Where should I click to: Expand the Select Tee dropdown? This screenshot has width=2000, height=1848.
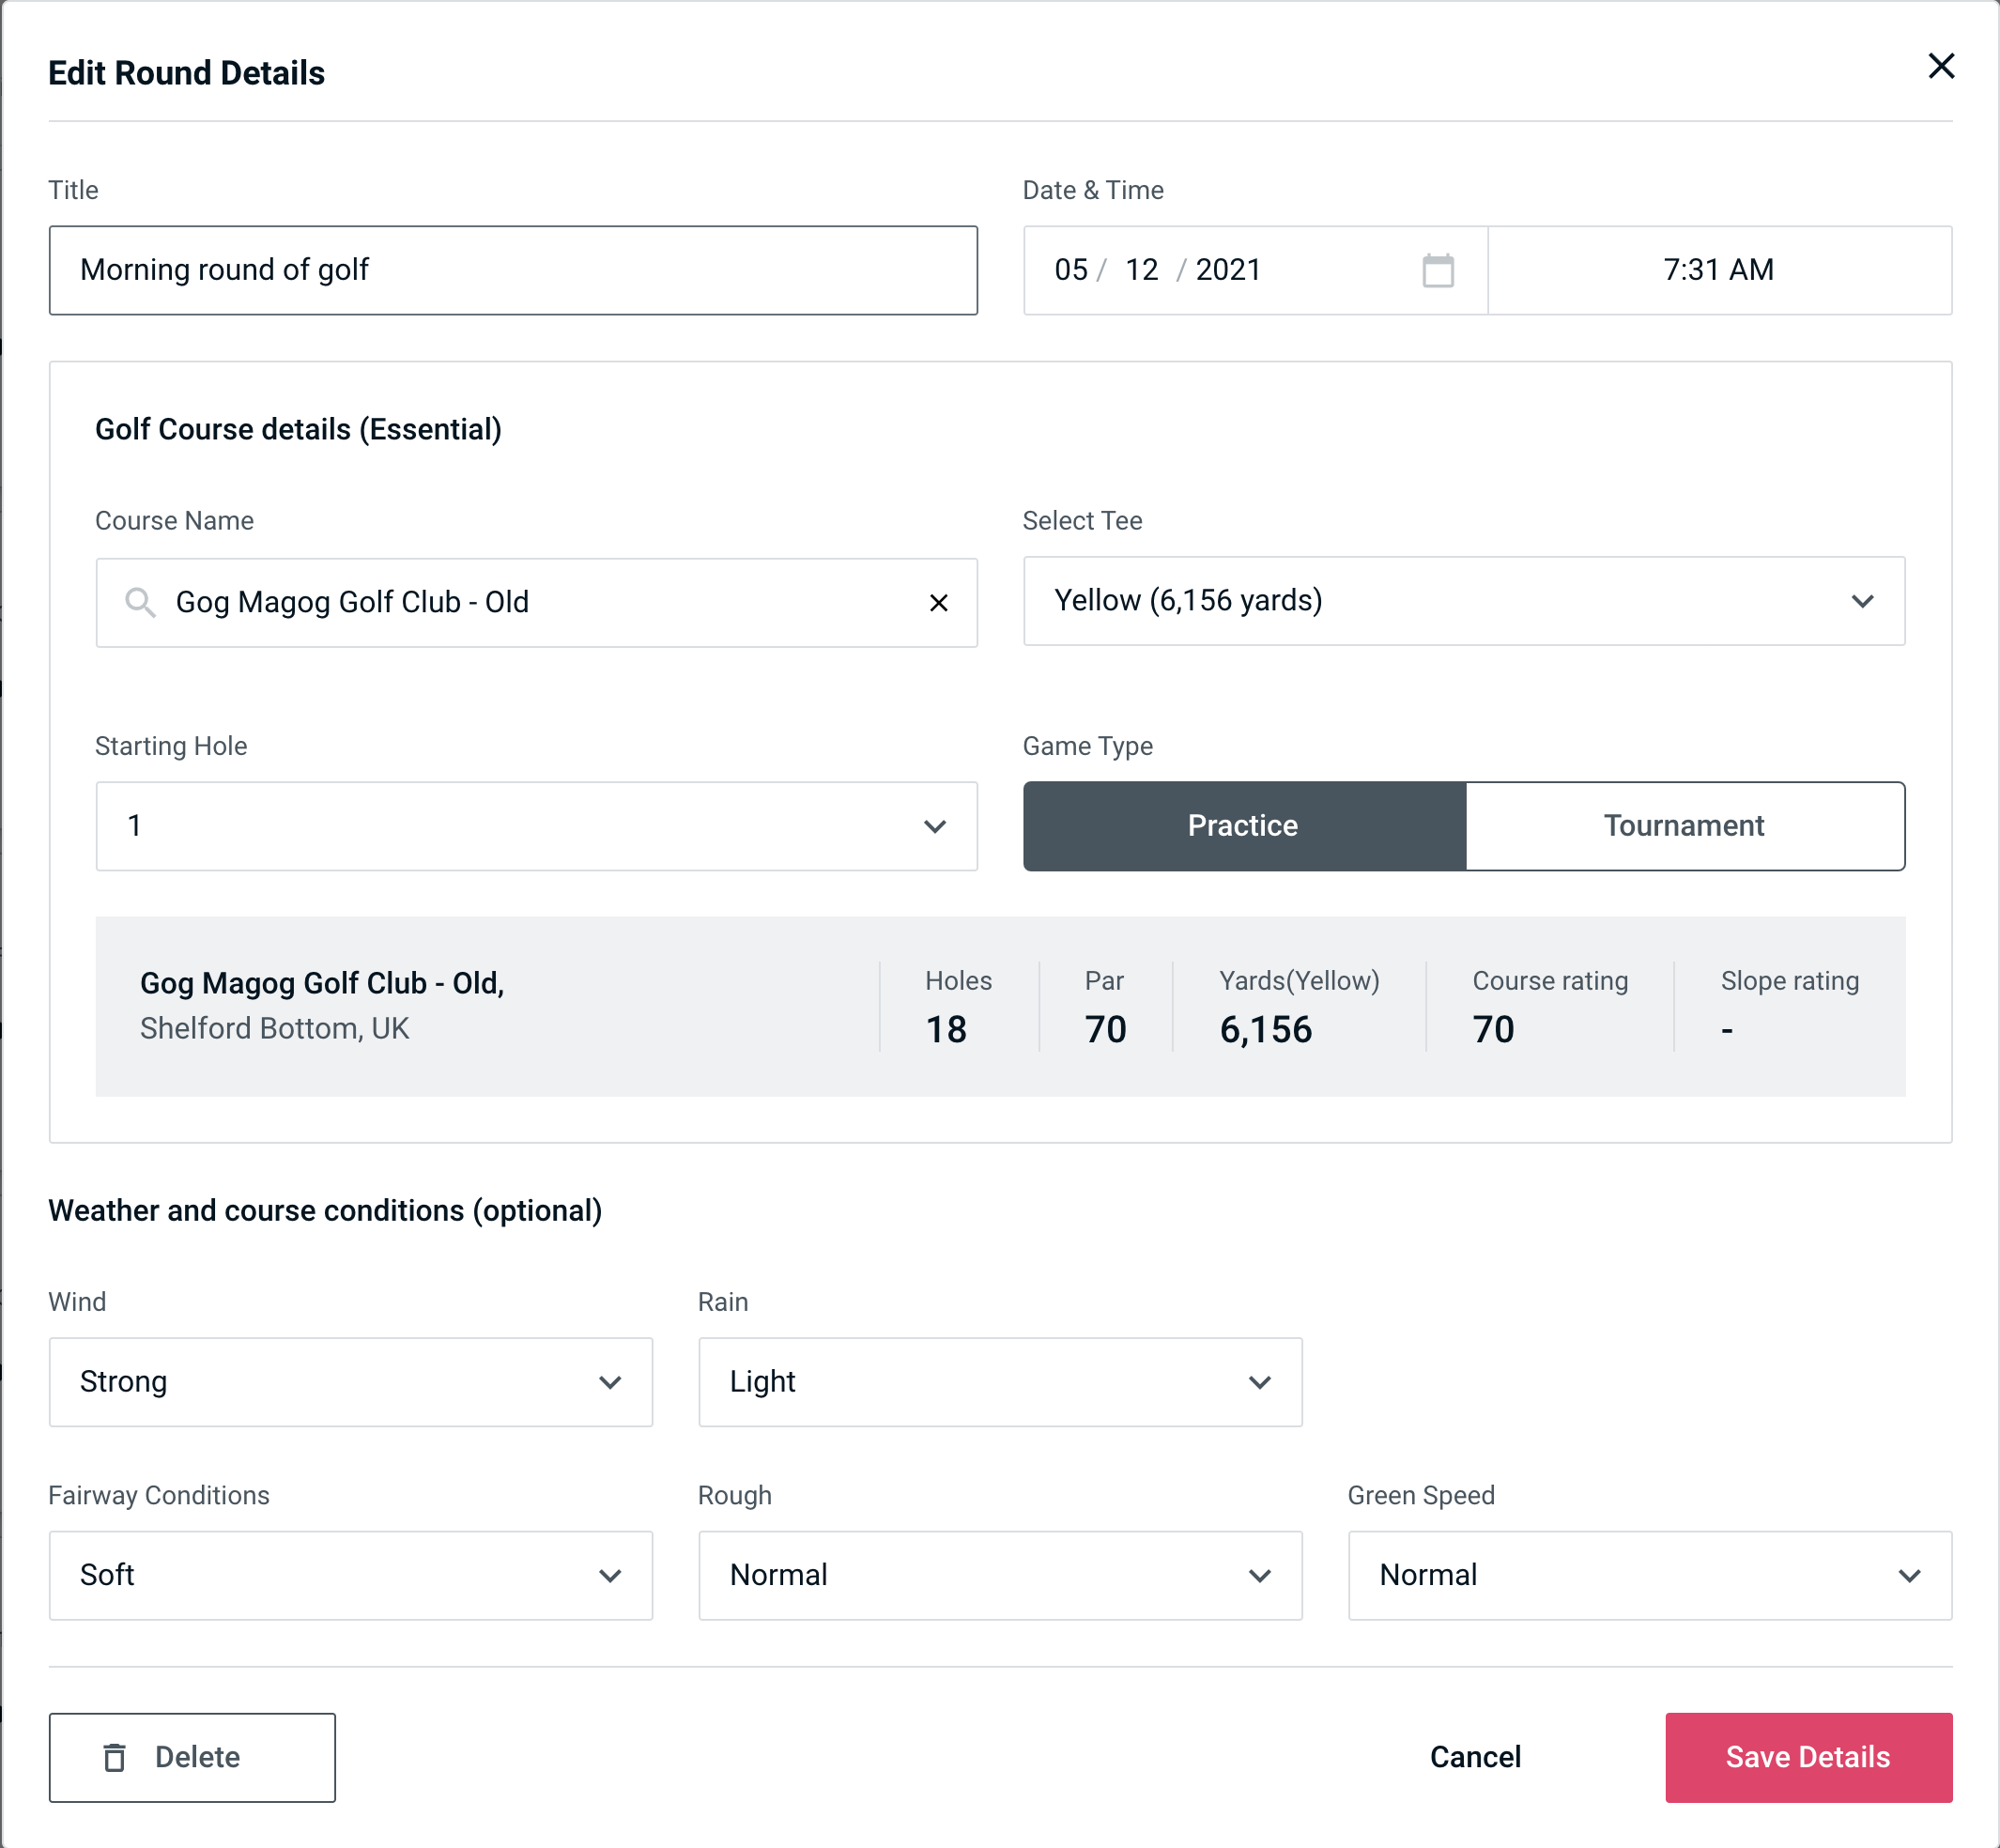(x=1464, y=601)
